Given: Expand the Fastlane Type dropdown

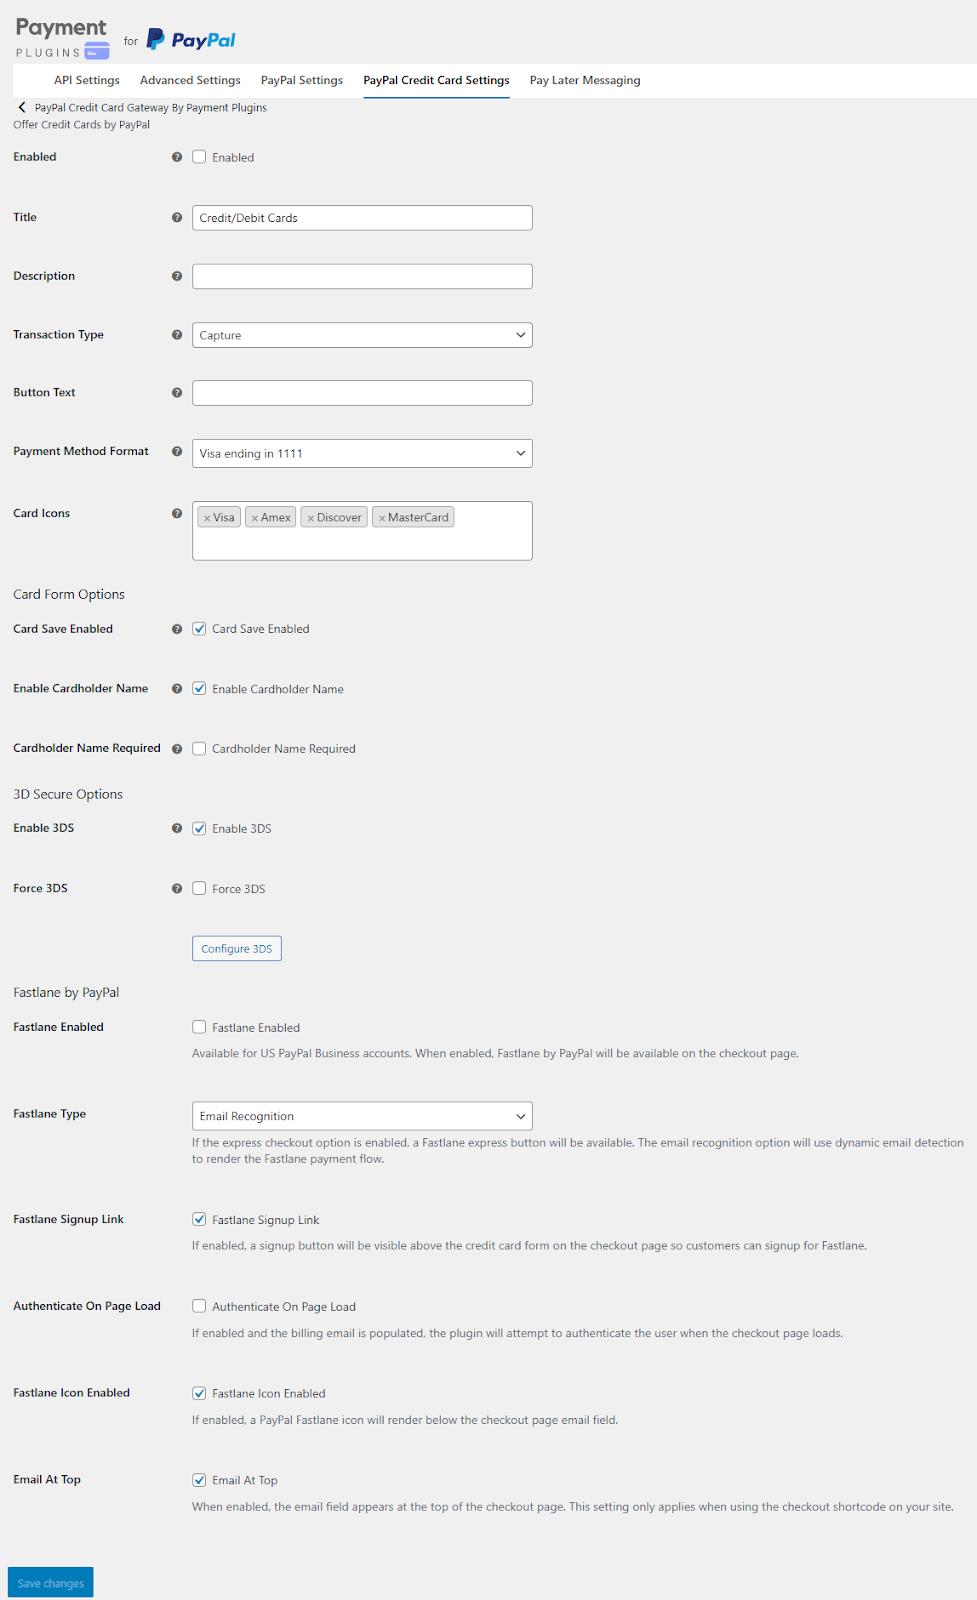Looking at the screenshot, I should point(362,1116).
